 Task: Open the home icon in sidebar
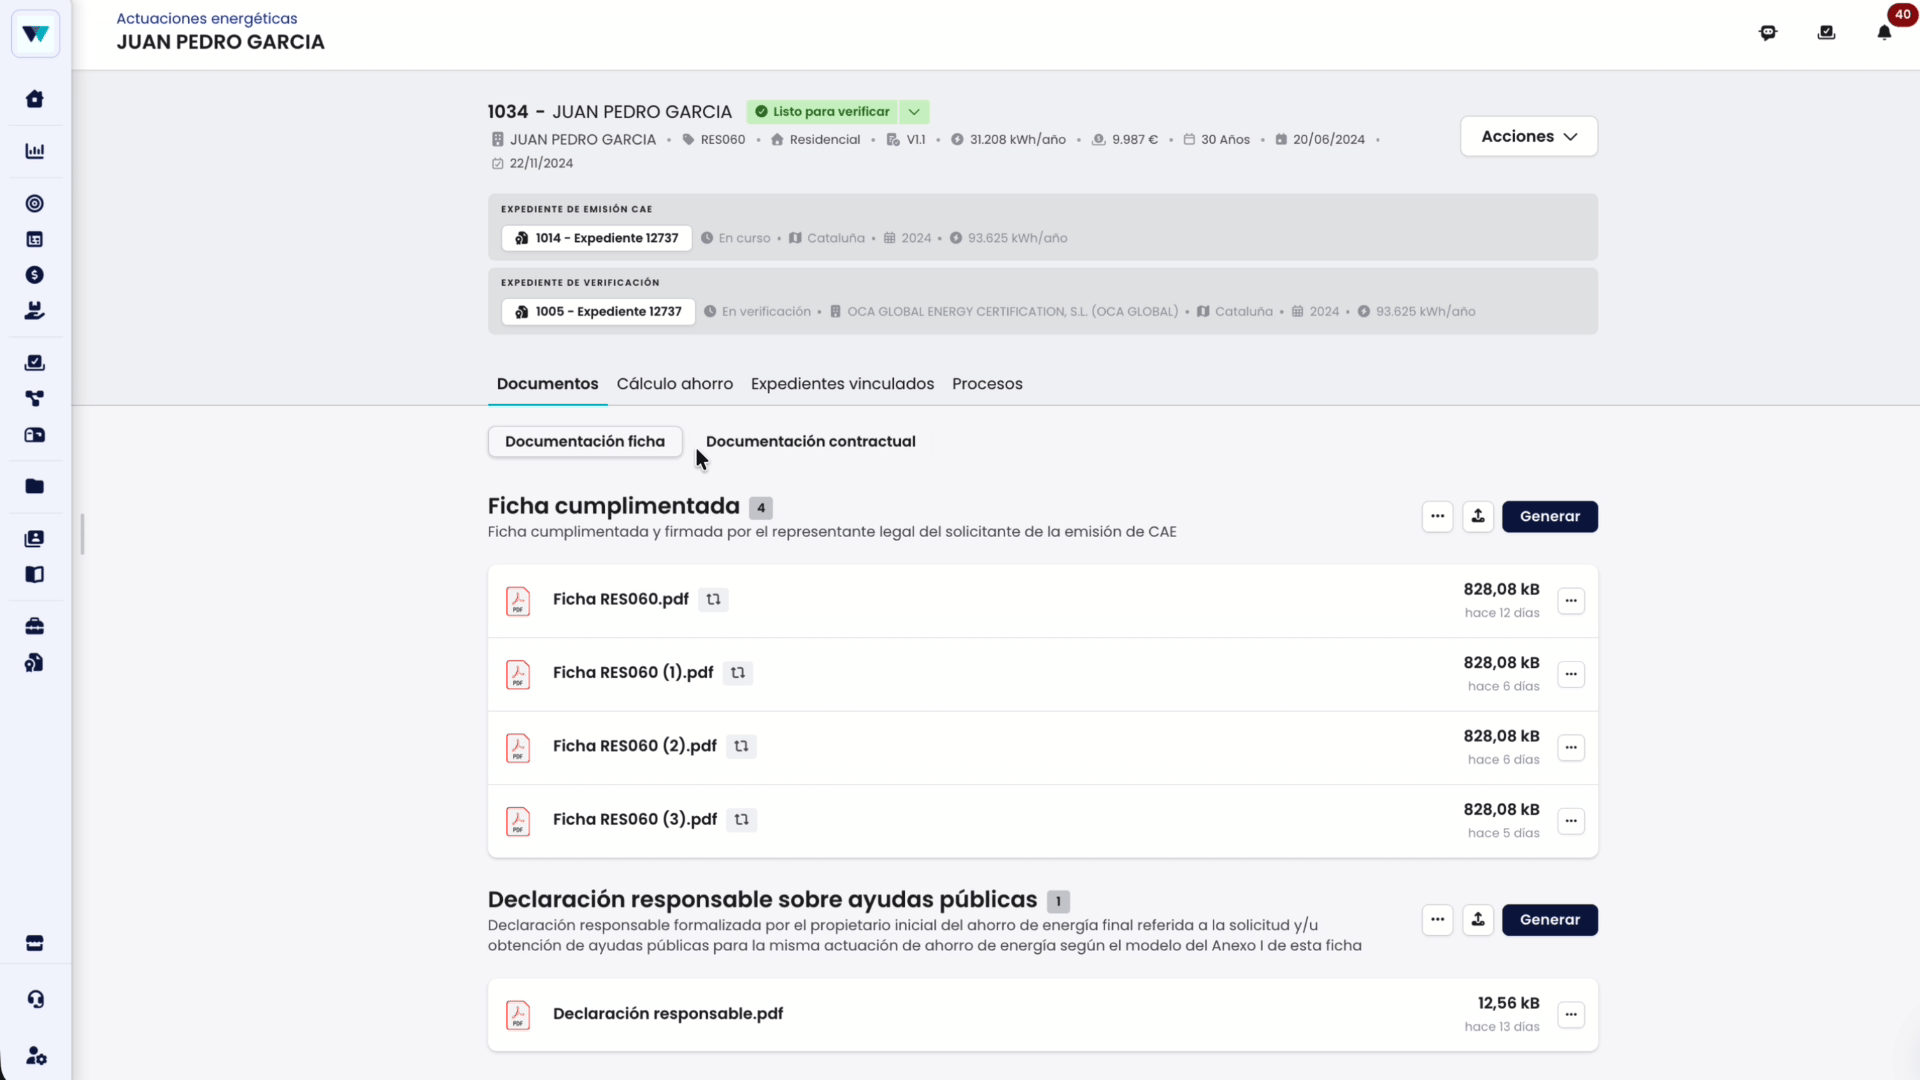pyautogui.click(x=35, y=99)
